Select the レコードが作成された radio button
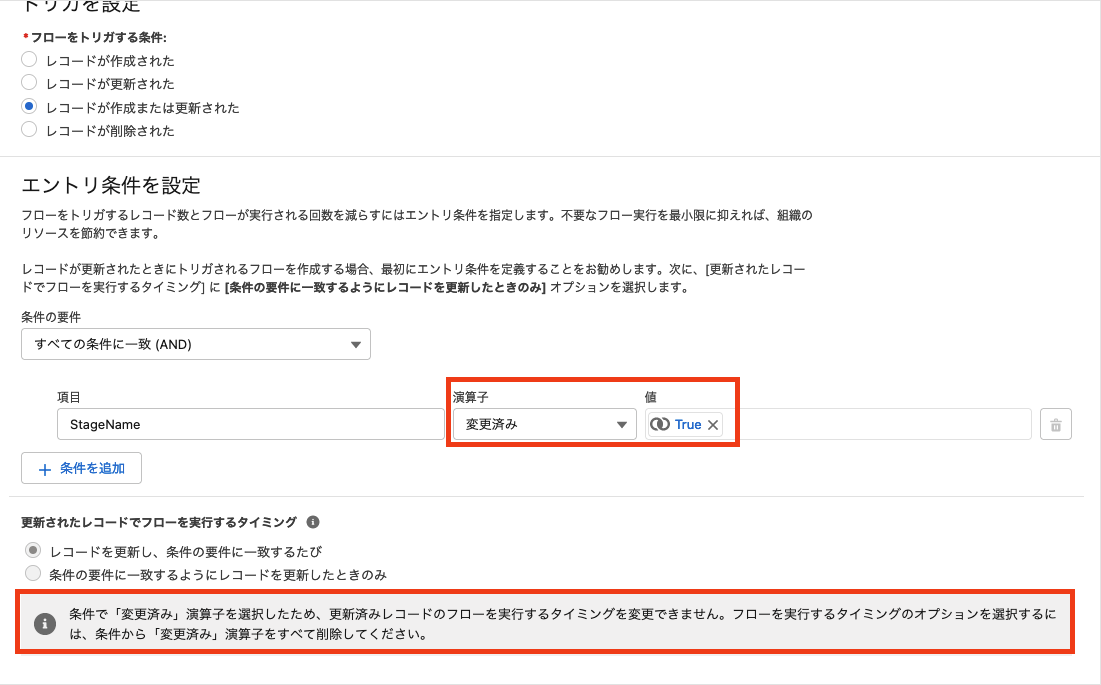 pyautogui.click(x=29, y=60)
